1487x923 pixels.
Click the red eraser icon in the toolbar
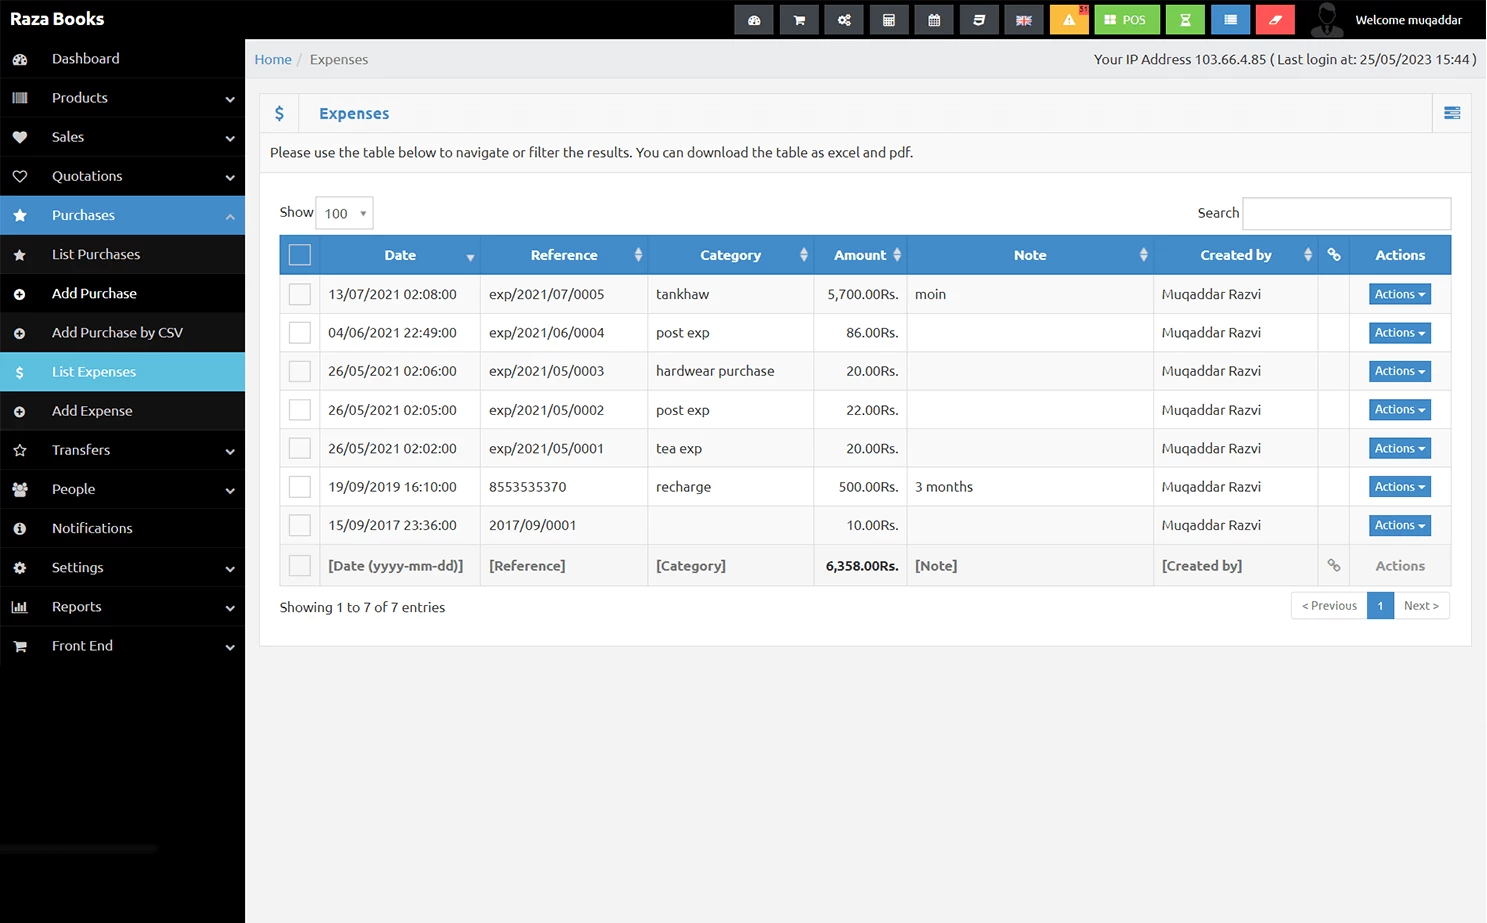[1275, 19]
